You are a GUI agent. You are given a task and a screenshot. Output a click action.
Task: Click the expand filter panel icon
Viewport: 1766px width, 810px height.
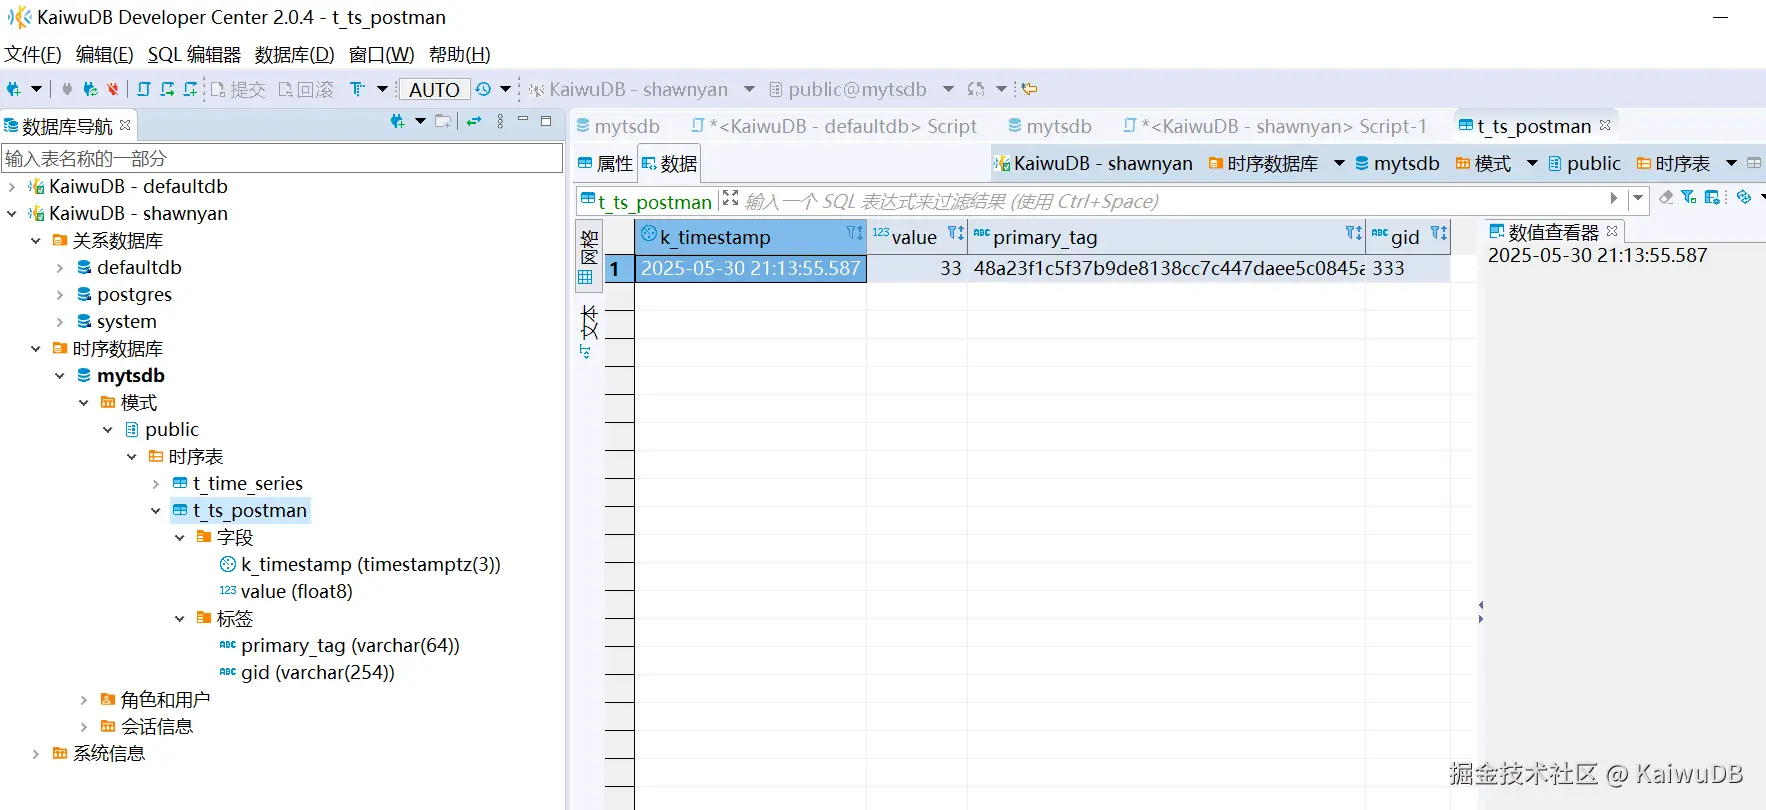point(730,198)
